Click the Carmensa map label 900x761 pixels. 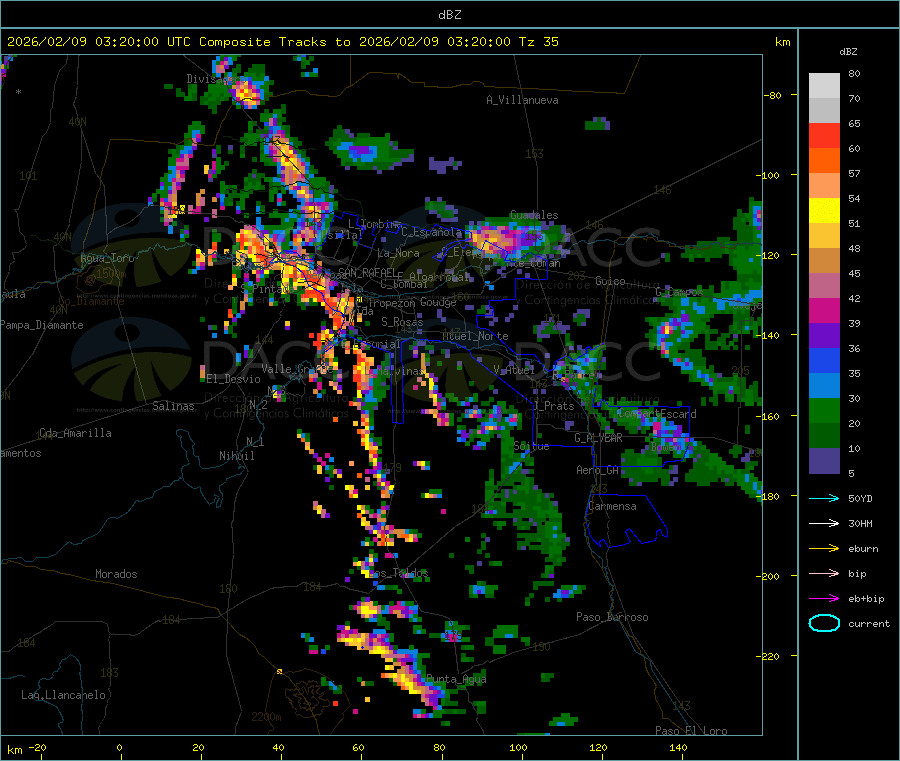pos(612,506)
